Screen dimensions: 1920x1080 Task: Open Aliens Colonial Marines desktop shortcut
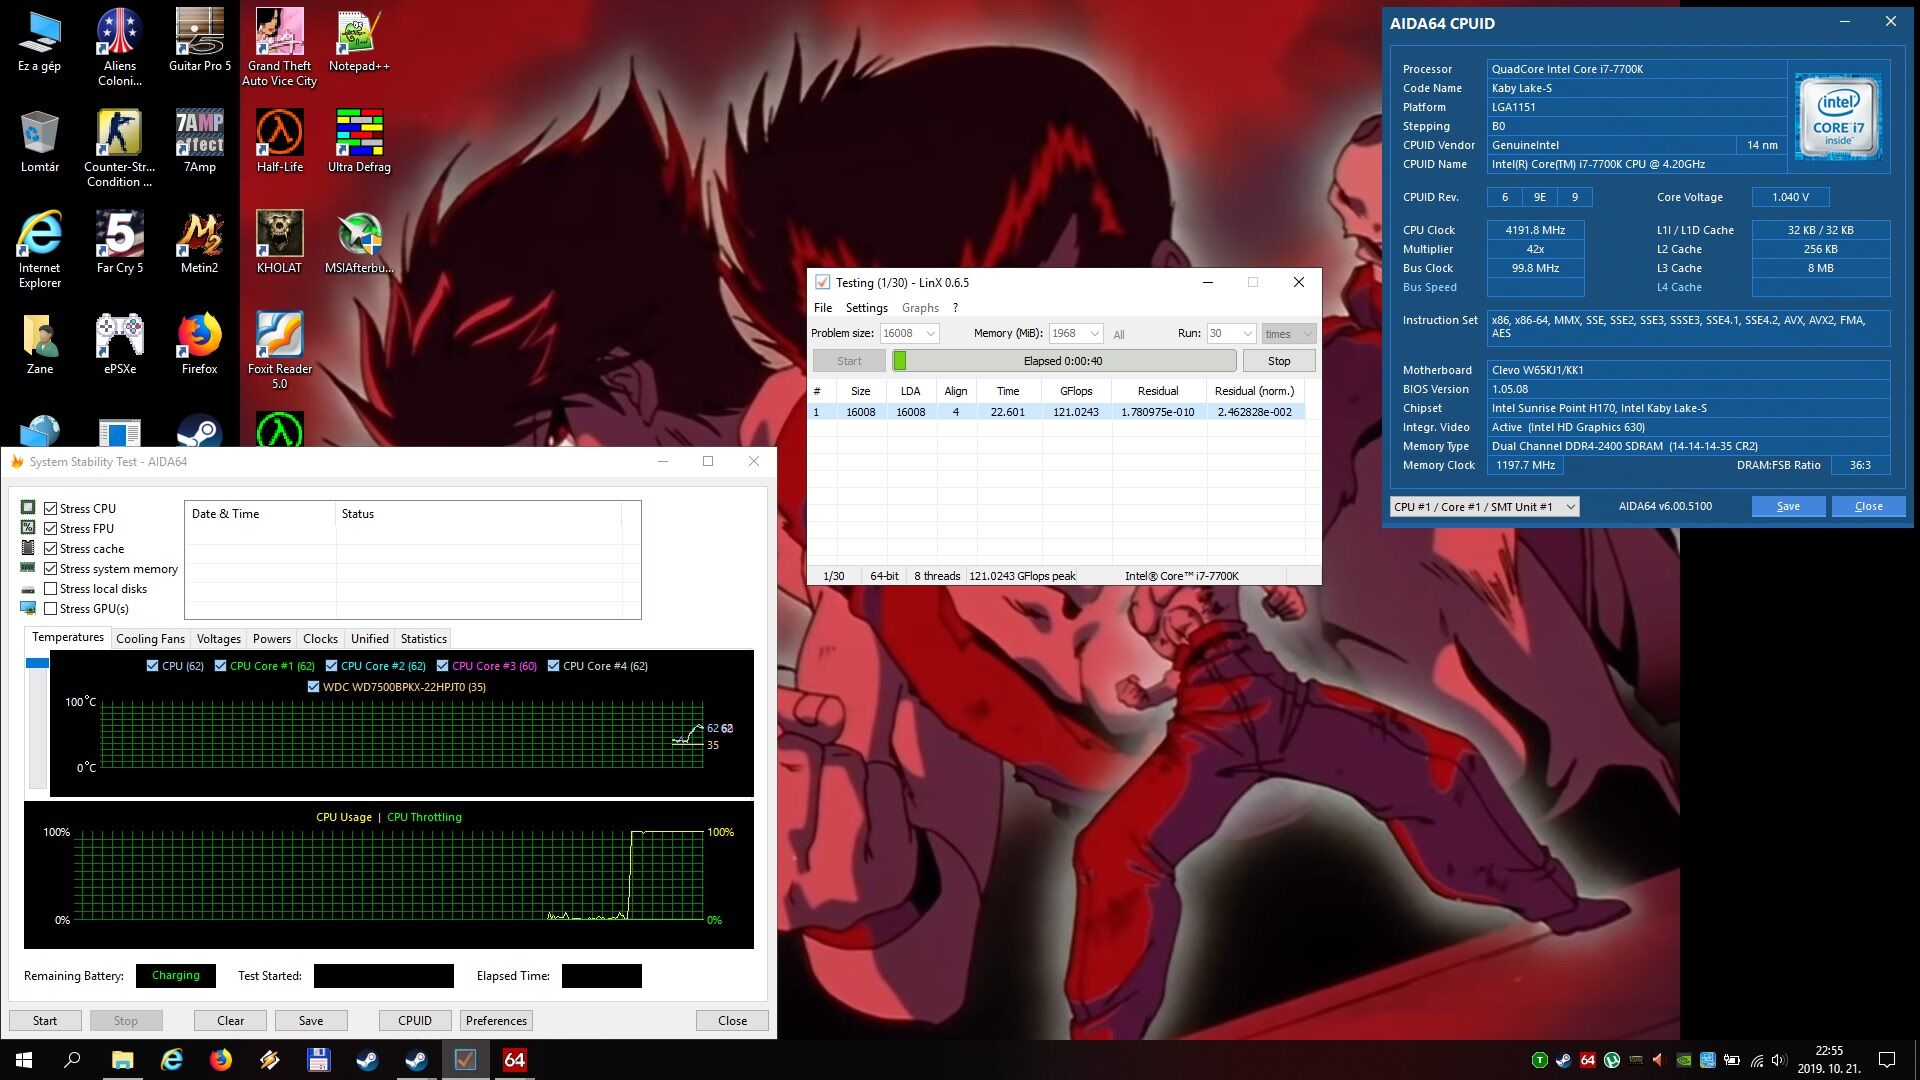[x=119, y=47]
